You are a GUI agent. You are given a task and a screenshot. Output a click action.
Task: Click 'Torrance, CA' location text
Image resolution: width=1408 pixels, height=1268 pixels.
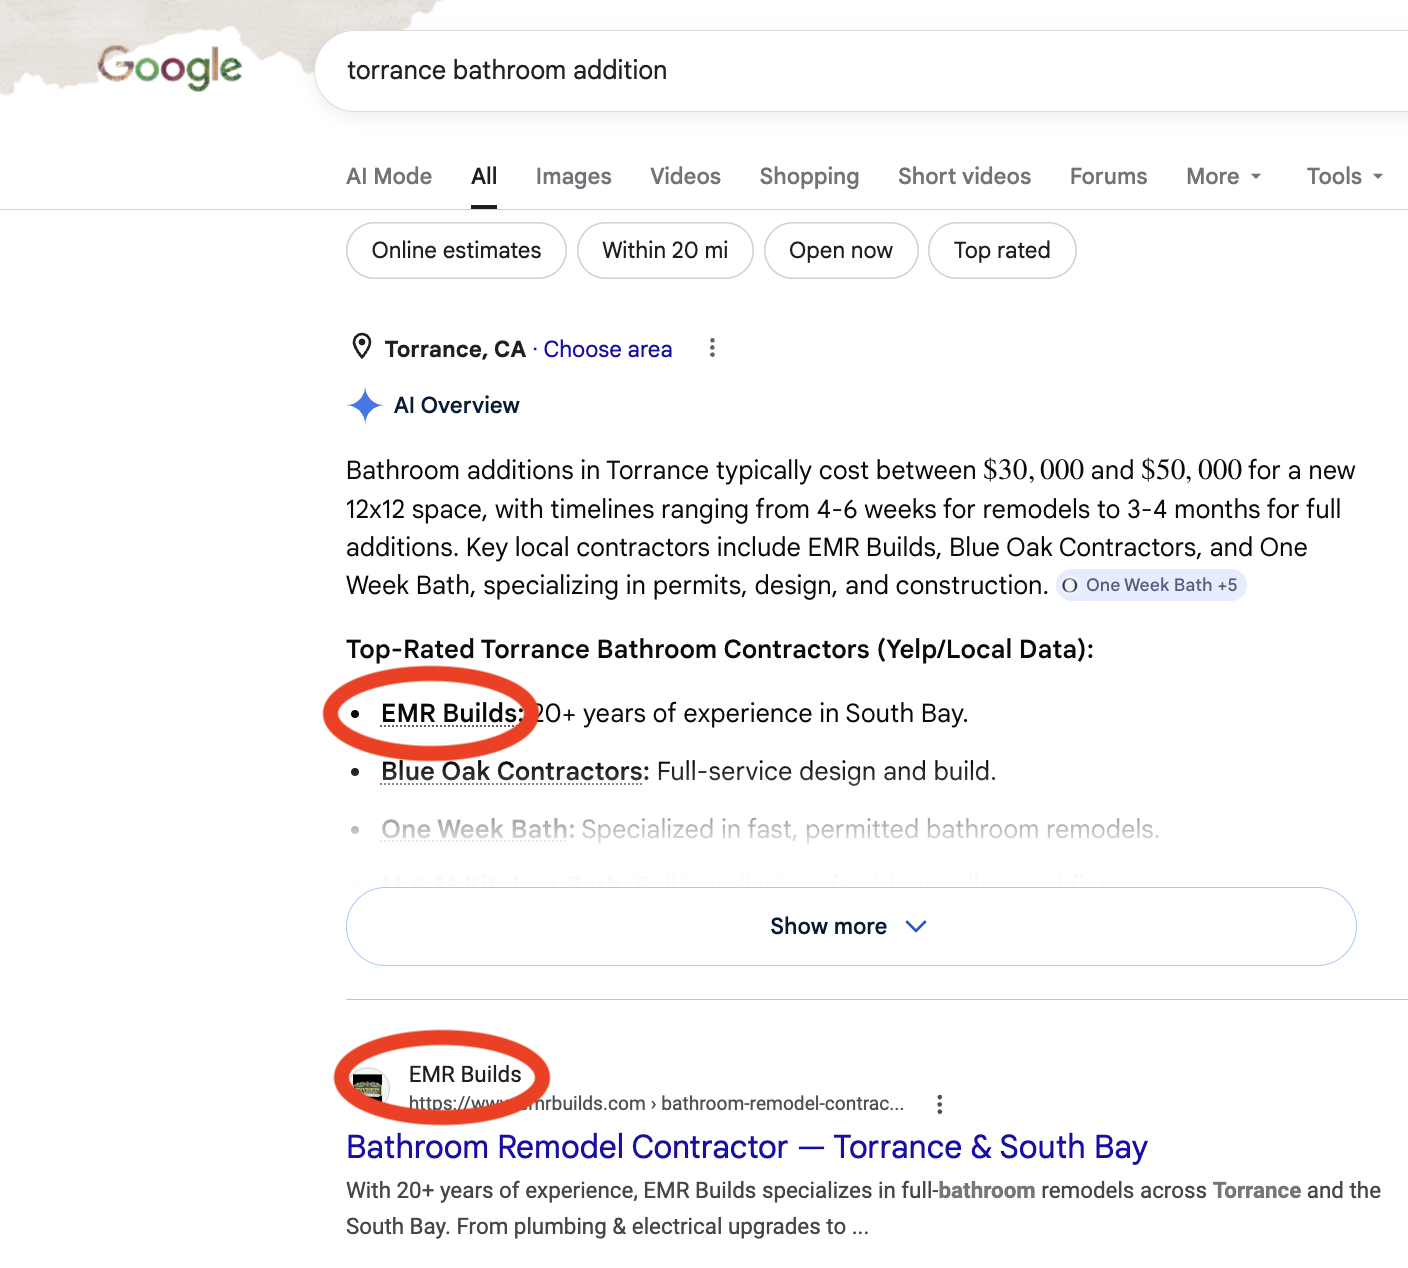[455, 349]
